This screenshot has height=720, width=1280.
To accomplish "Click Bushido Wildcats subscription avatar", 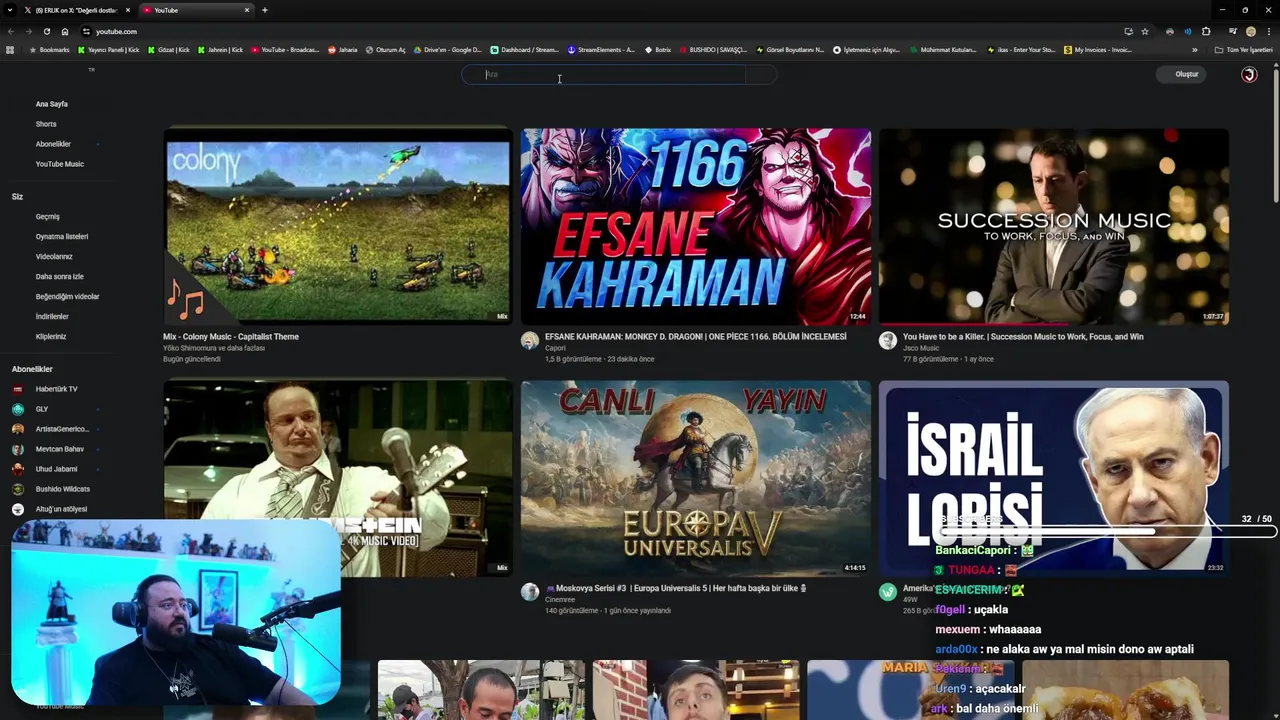I will (18, 489).
